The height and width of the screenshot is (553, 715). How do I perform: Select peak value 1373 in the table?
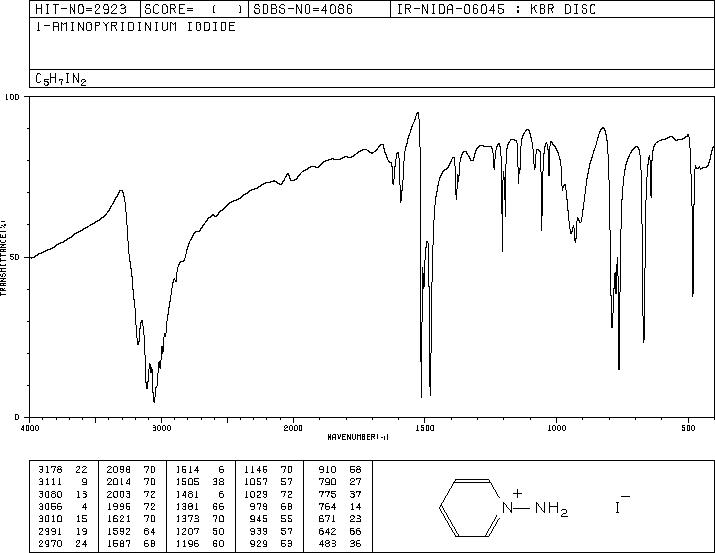point(187,519)
